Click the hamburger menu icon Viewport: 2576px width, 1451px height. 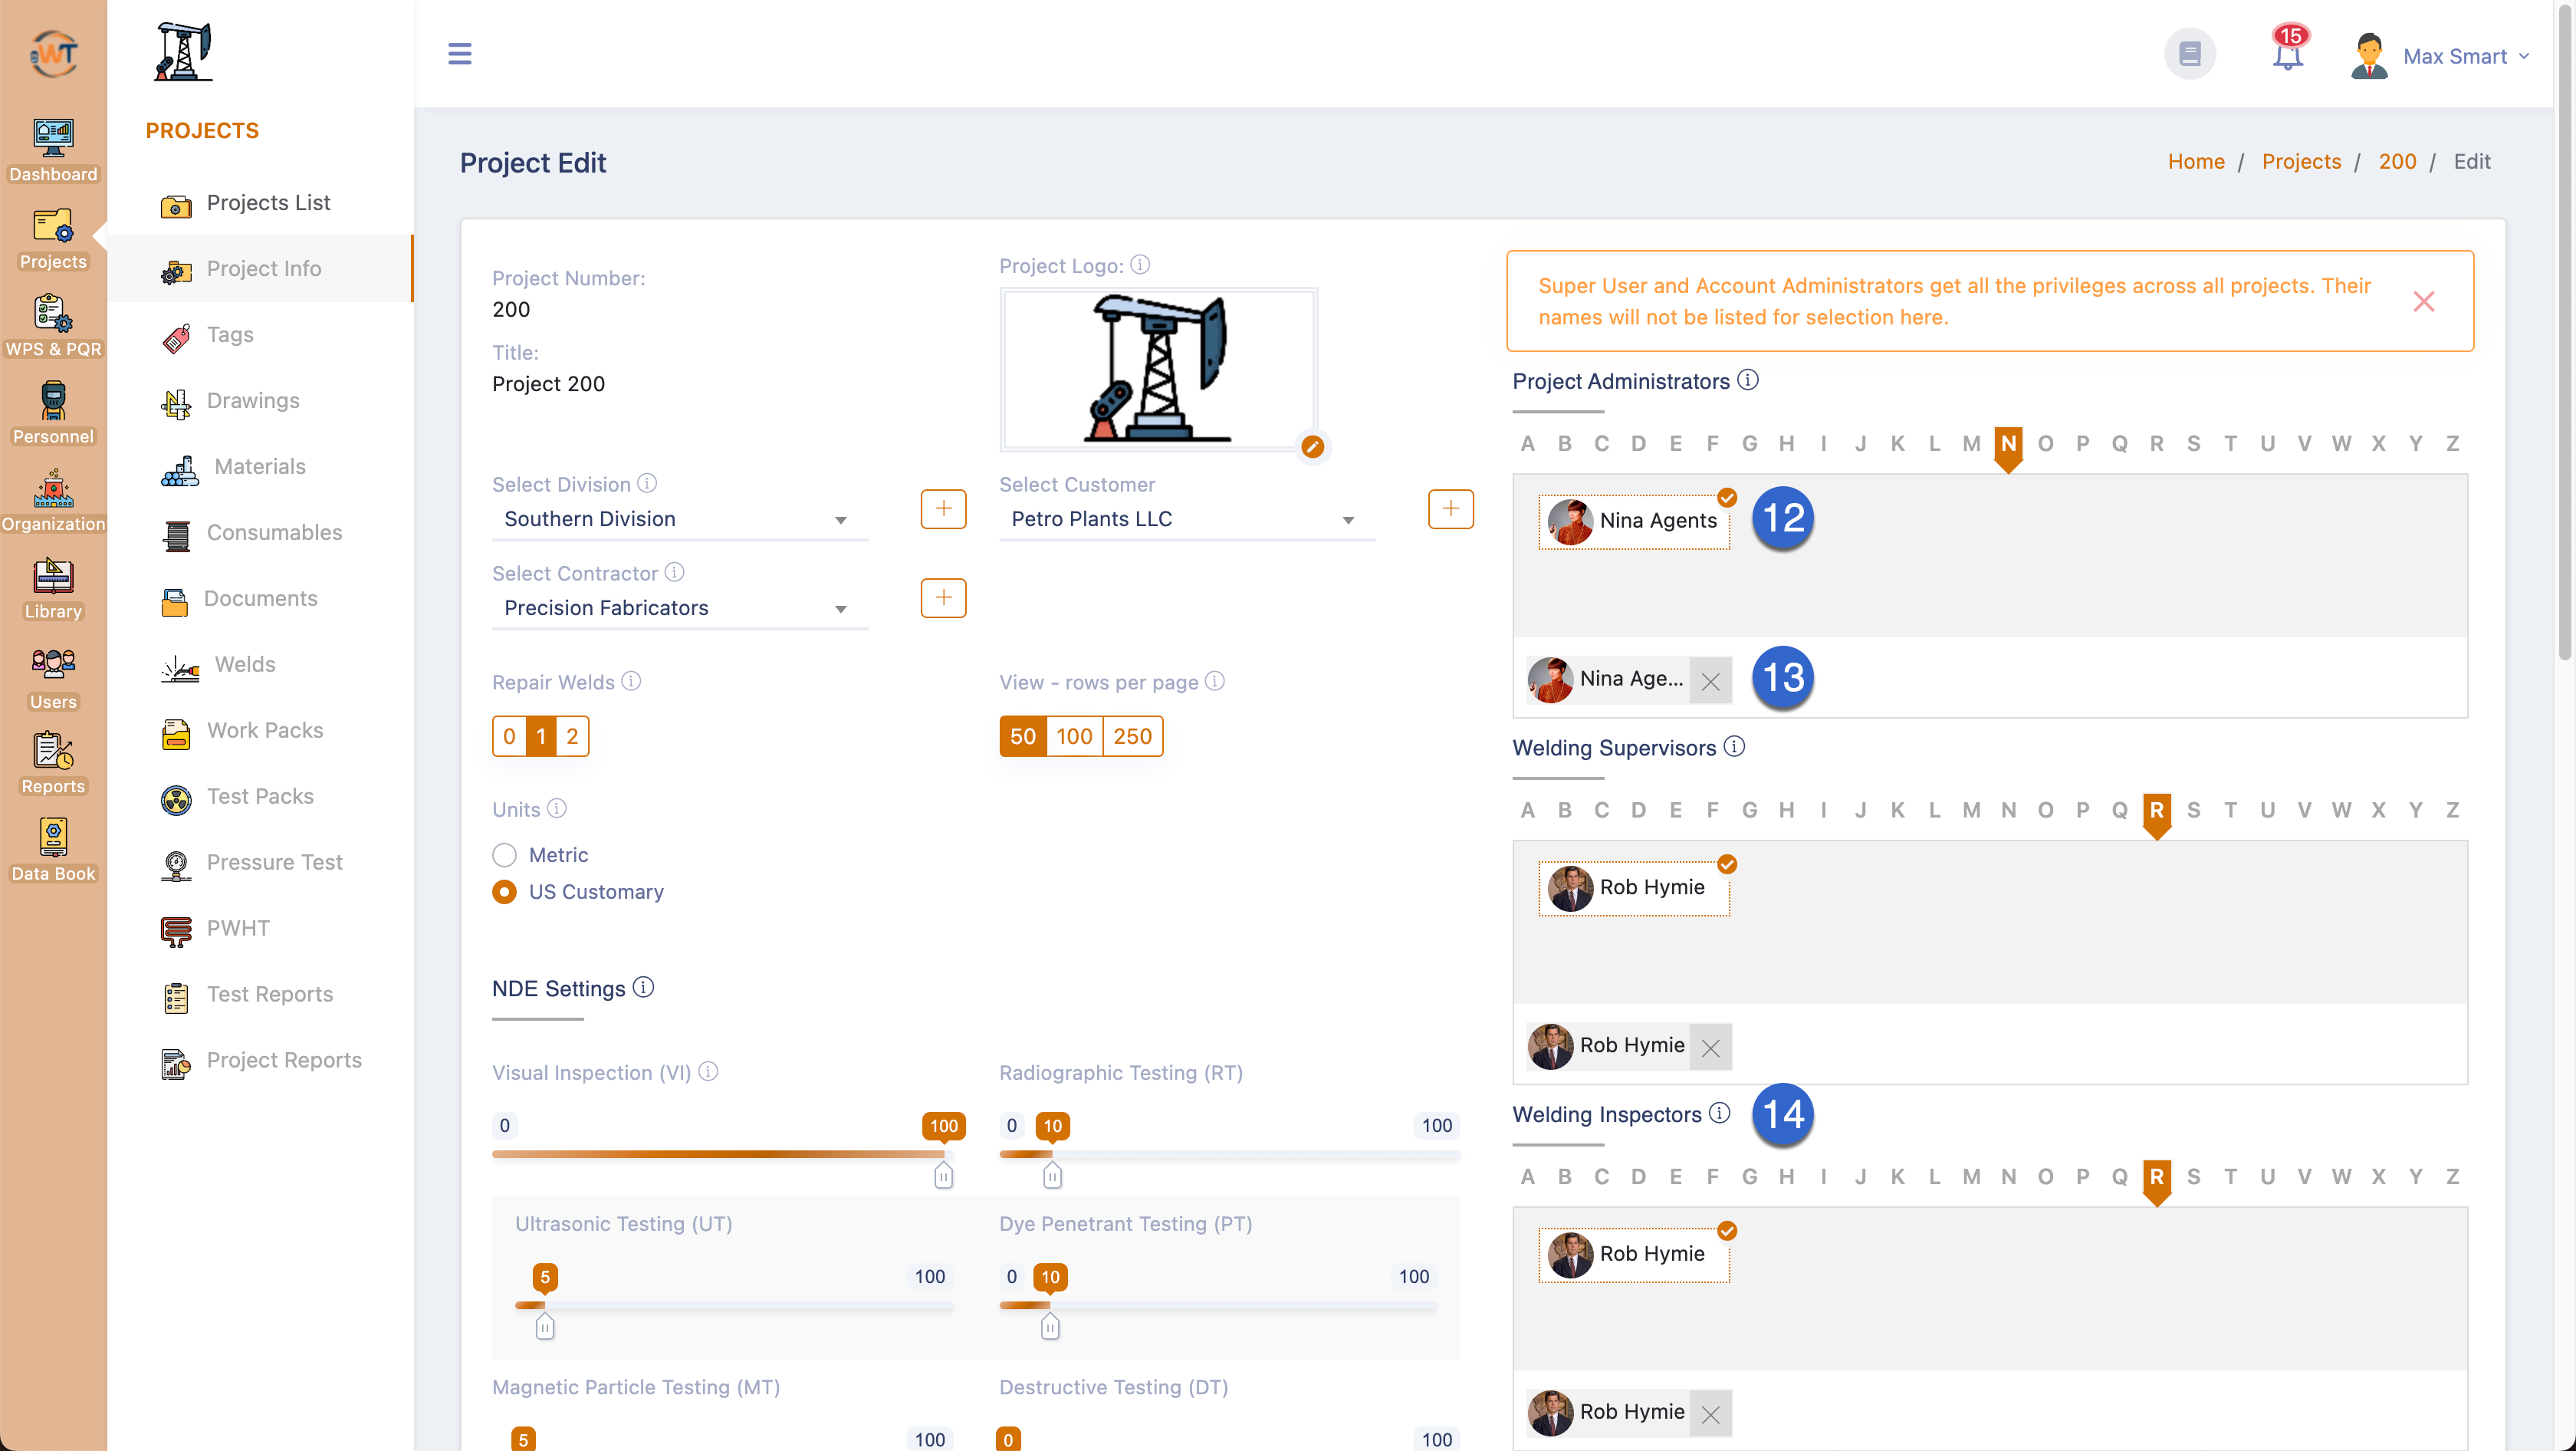[x=459, y=54]
